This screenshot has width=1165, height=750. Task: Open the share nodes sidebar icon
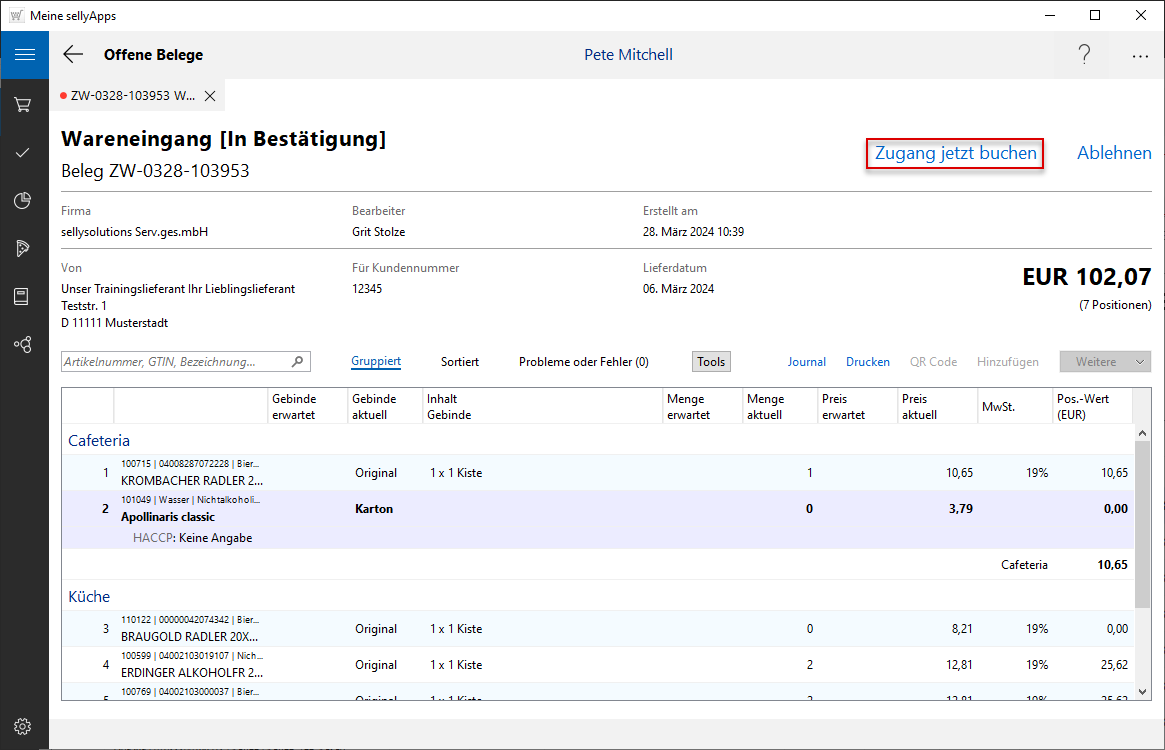[x=24, y=345]
